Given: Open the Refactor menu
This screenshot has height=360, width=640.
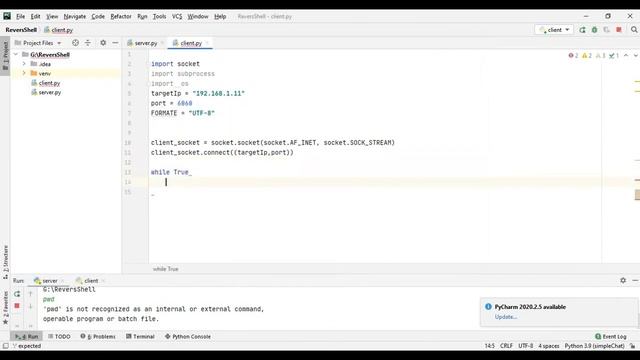Looking at the screenshot, I should coord(121,16).
